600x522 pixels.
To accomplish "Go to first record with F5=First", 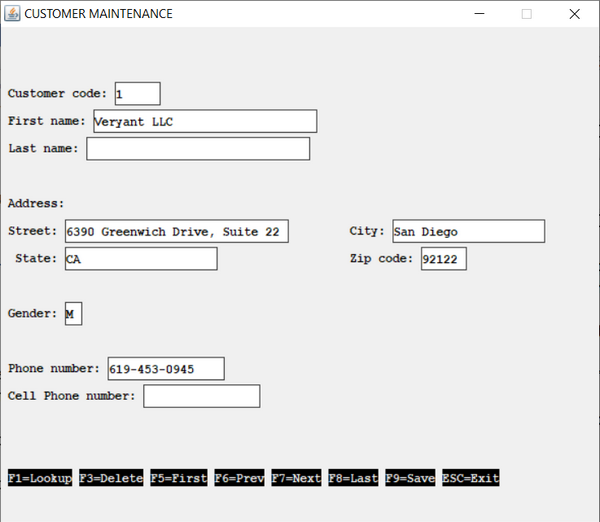I will tap(178, 479).
